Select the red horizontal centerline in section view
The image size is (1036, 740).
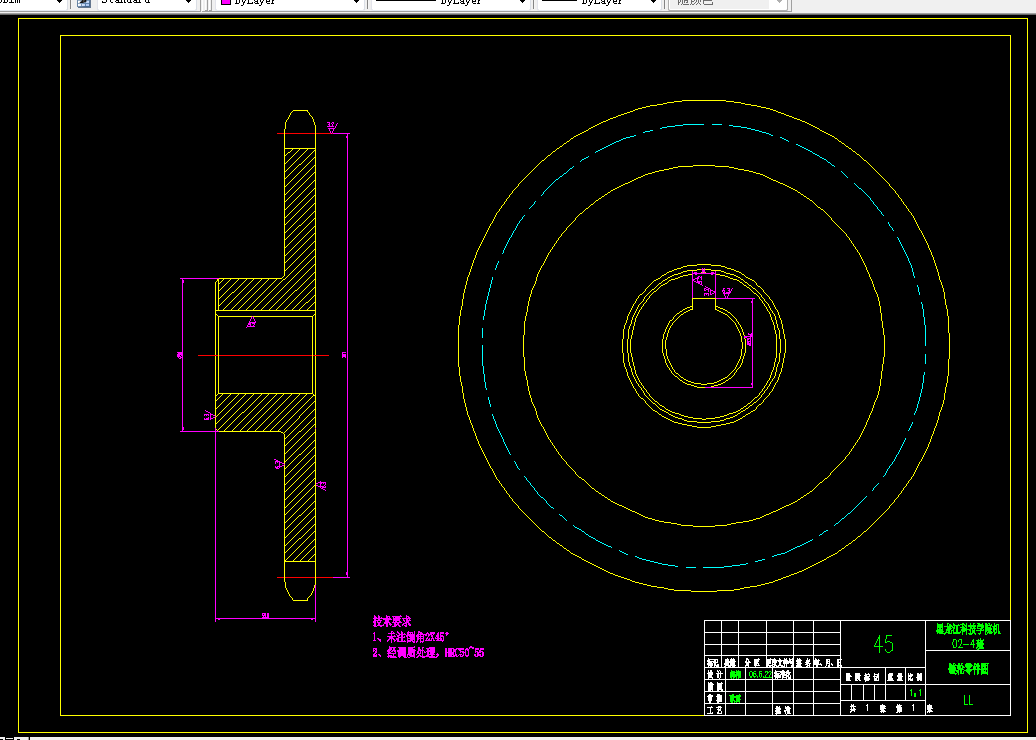[263, 355]
